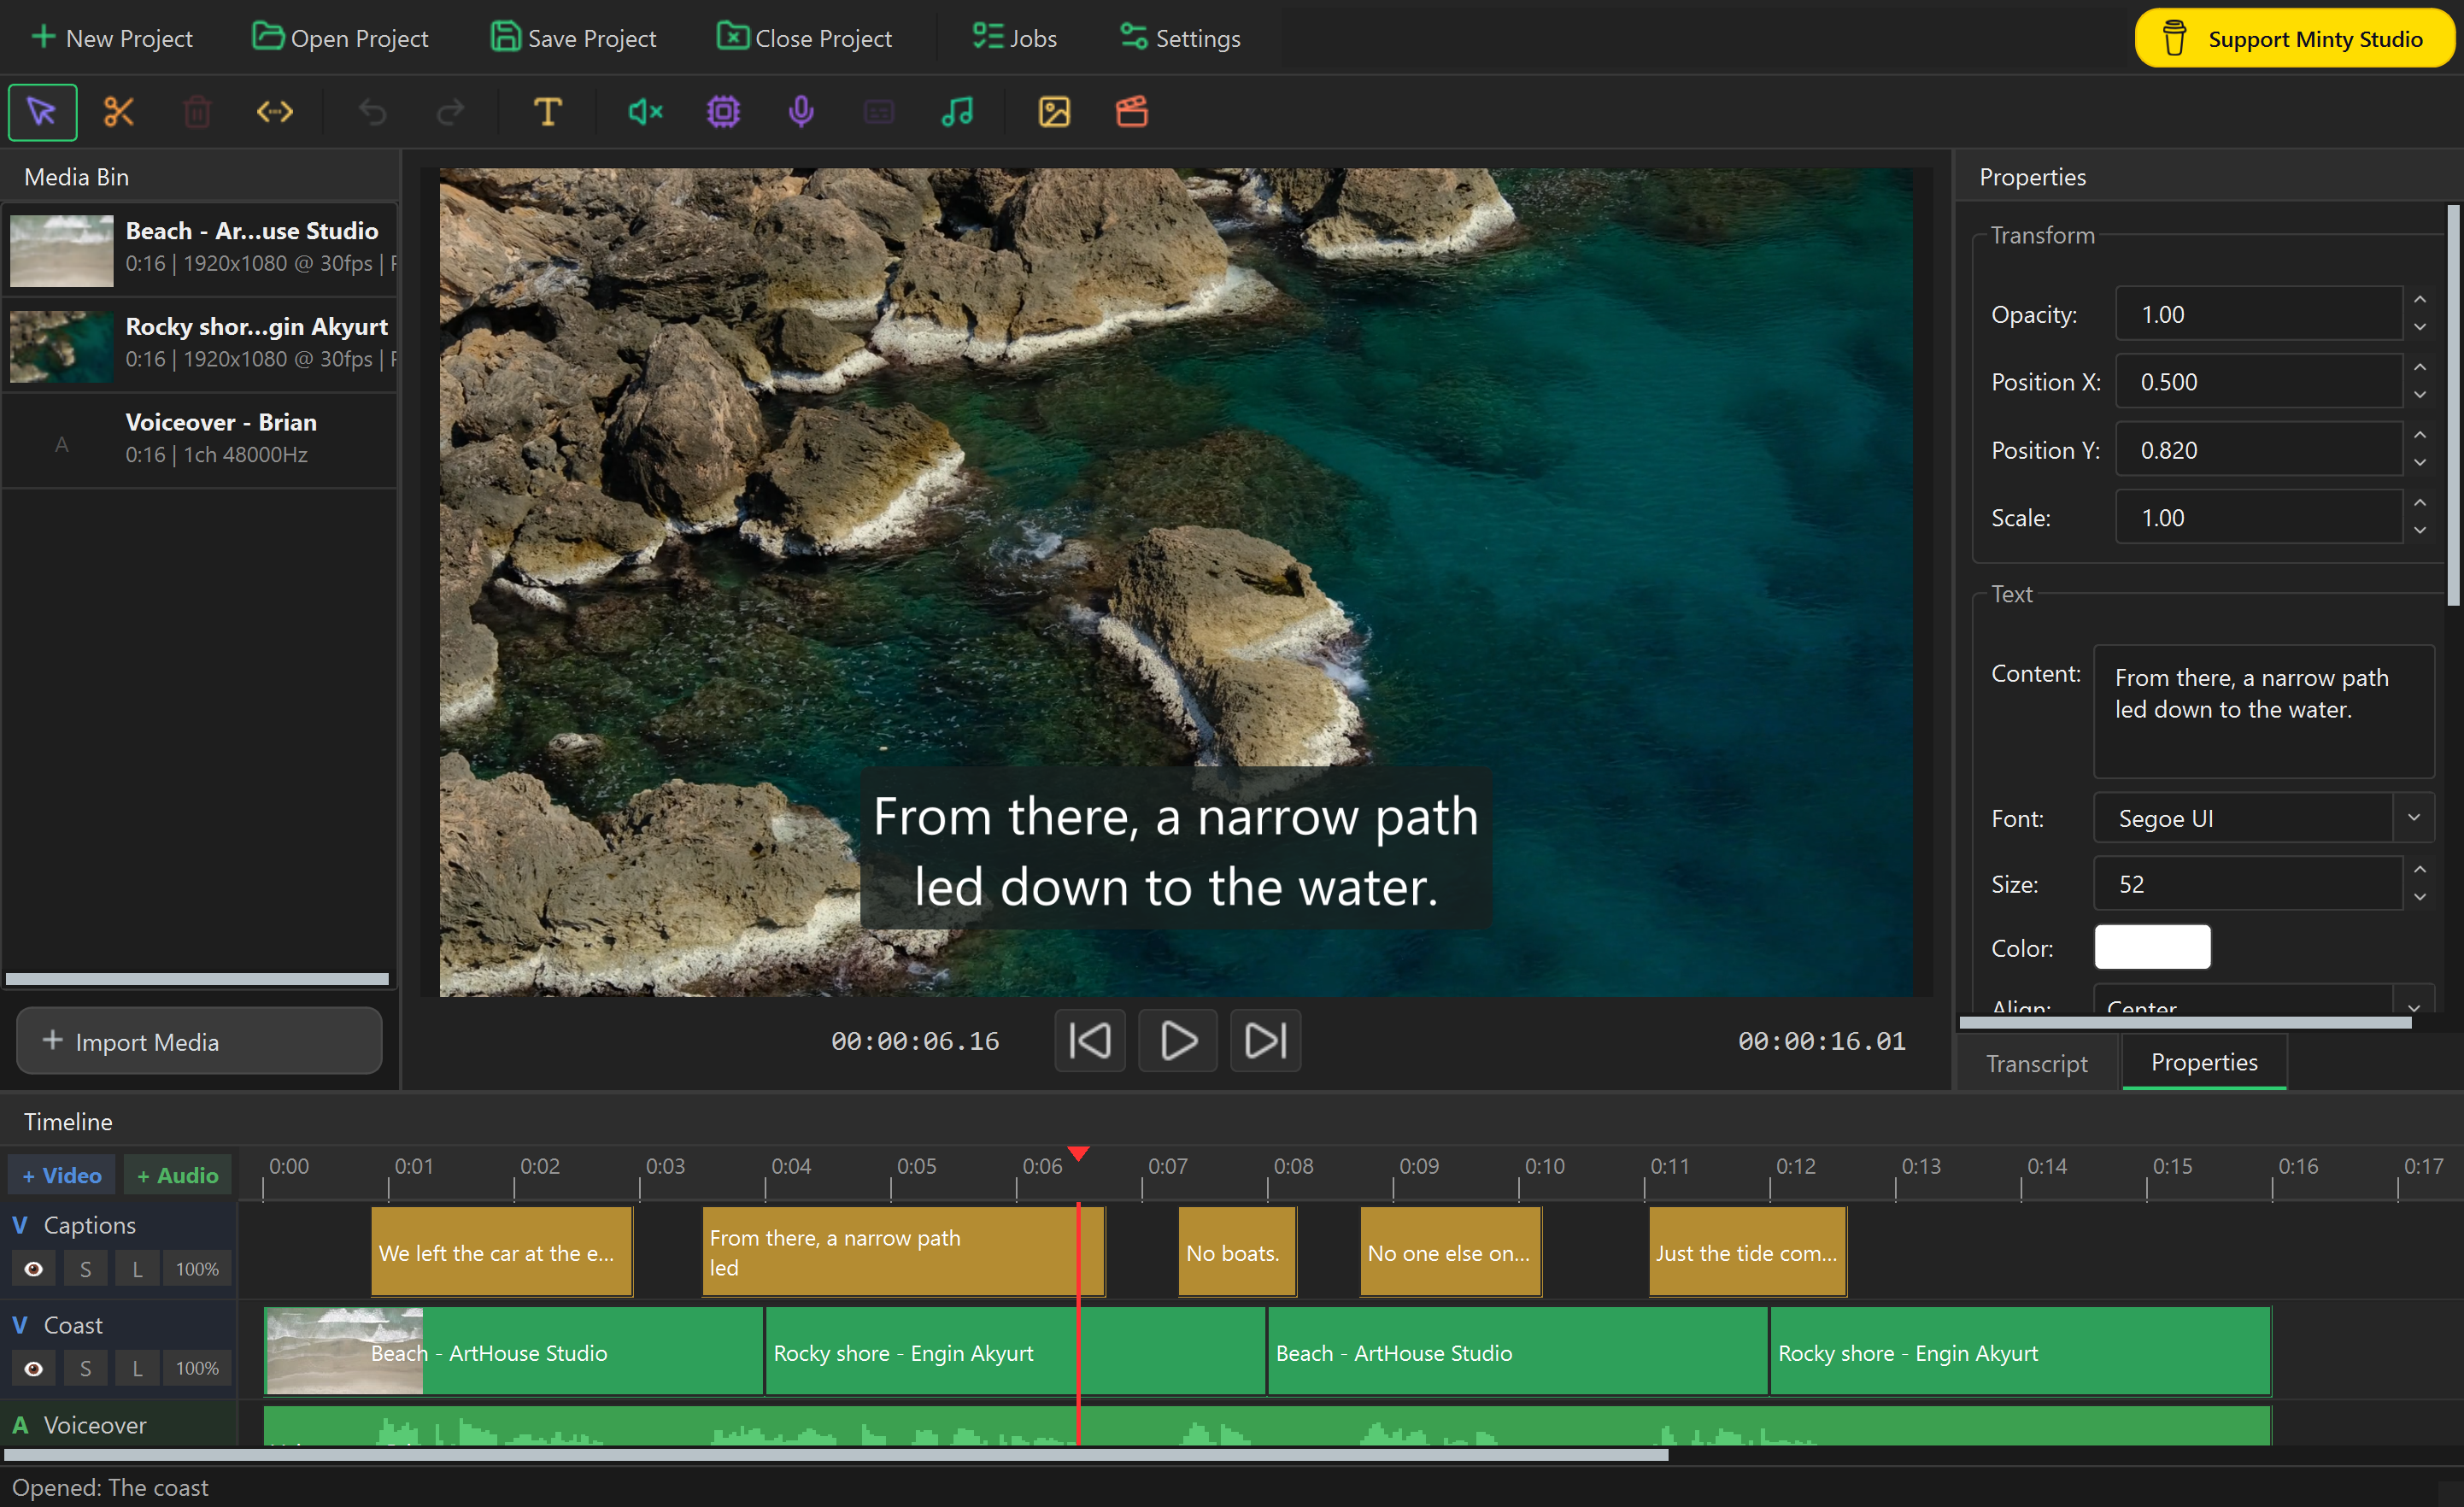The height and width of the screenshot is (1507, 2464).
Task: Click the red playhead marker on ruler
Action: click(x=1078, y=1153)
